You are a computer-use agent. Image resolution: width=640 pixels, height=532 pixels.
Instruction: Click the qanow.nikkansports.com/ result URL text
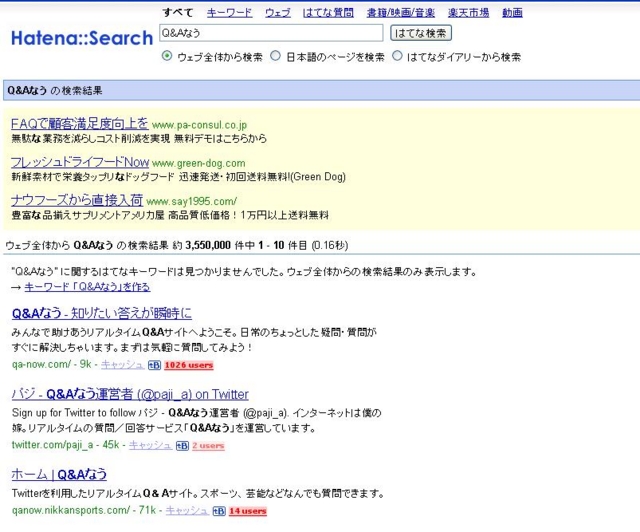point(71,510)
